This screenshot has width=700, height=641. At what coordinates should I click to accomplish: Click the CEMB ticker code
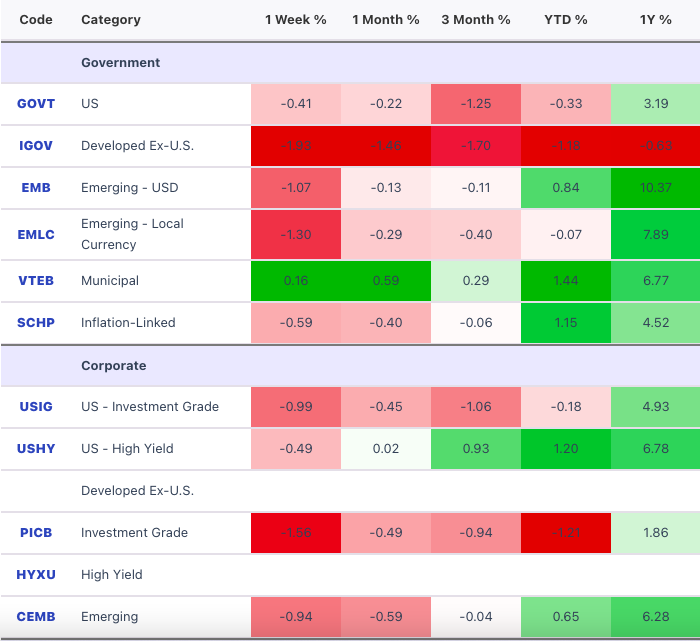click(x=36, y=616)
